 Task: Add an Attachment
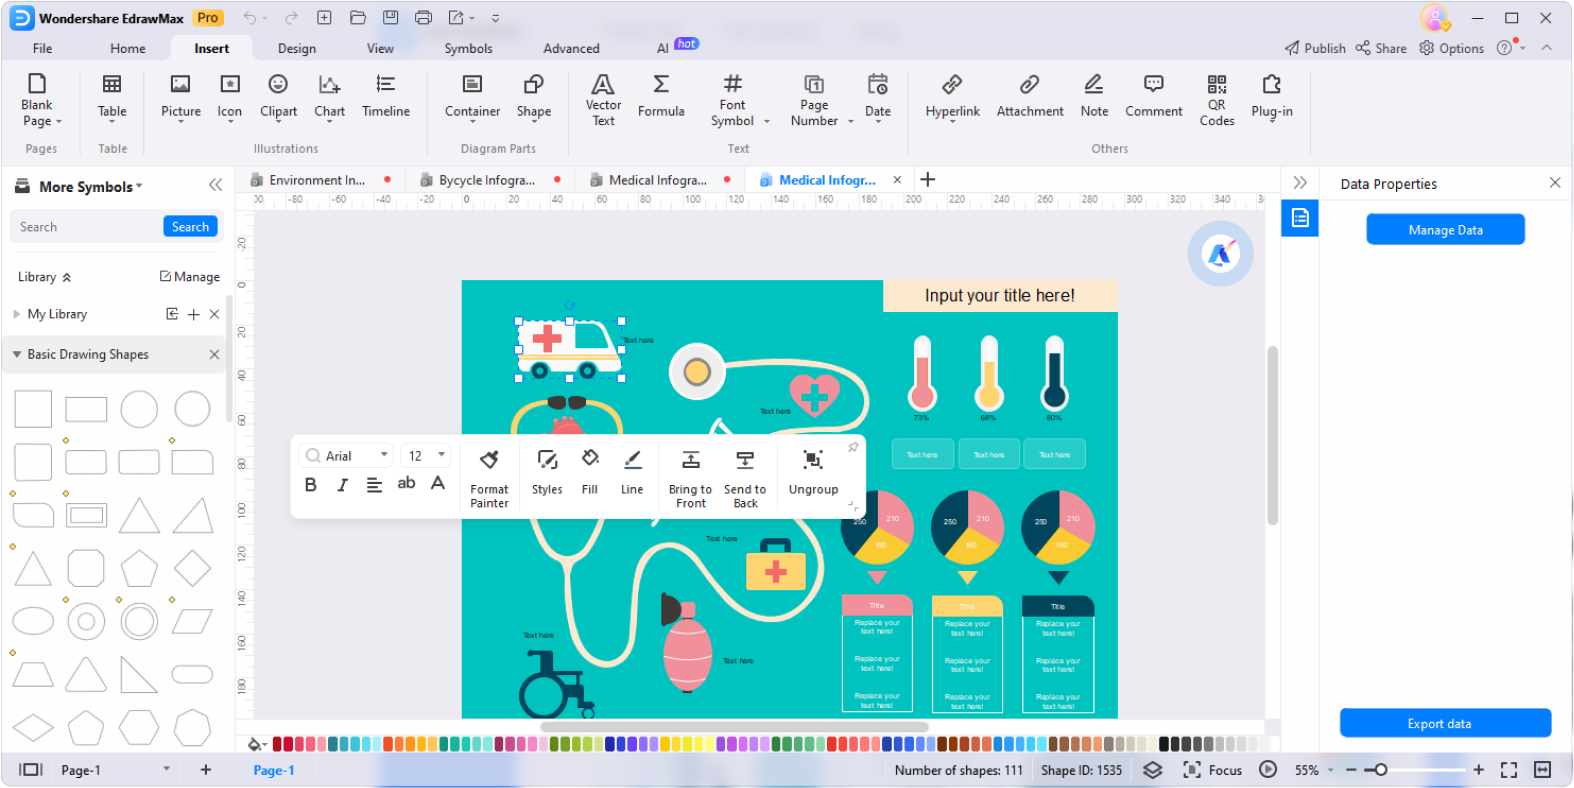(x=1030, y=97)
